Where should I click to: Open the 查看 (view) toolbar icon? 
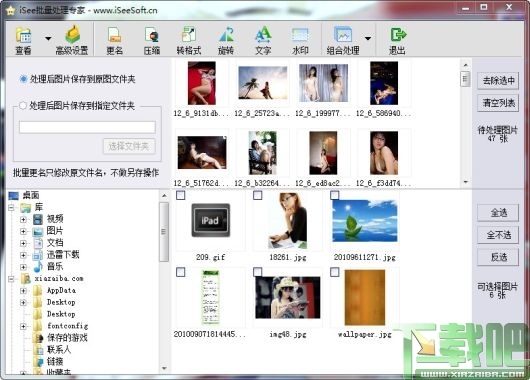pos(23,40)
